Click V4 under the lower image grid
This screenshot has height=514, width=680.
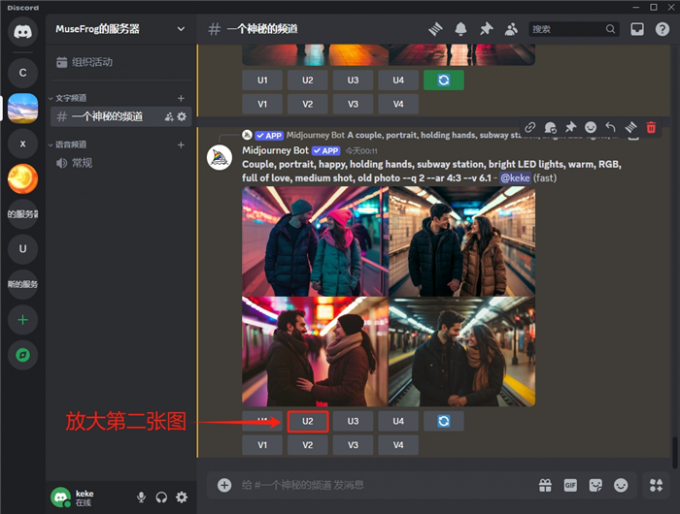[x=398, y=445]
